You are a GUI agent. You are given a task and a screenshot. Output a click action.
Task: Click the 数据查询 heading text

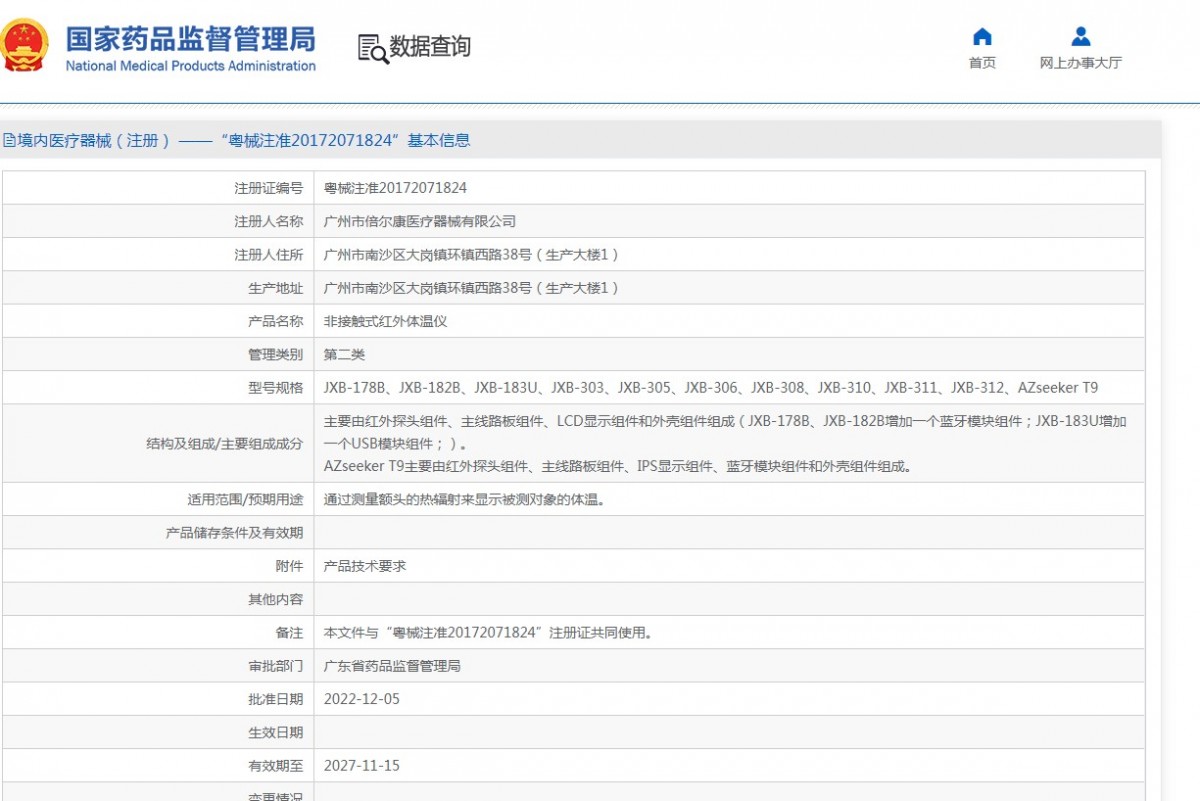tap(430, 46)
